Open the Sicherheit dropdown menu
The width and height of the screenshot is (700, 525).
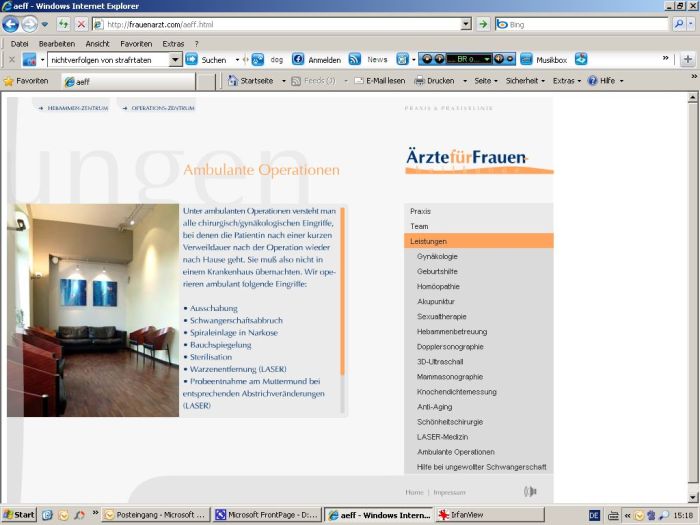coord(525,81)
